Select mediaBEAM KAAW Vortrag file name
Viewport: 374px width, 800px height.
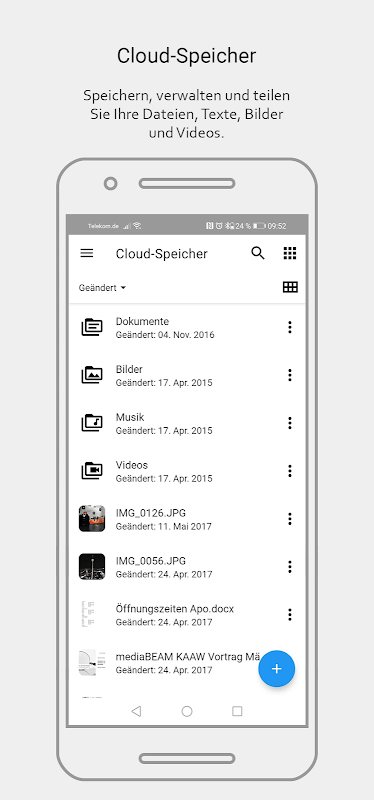188,657
